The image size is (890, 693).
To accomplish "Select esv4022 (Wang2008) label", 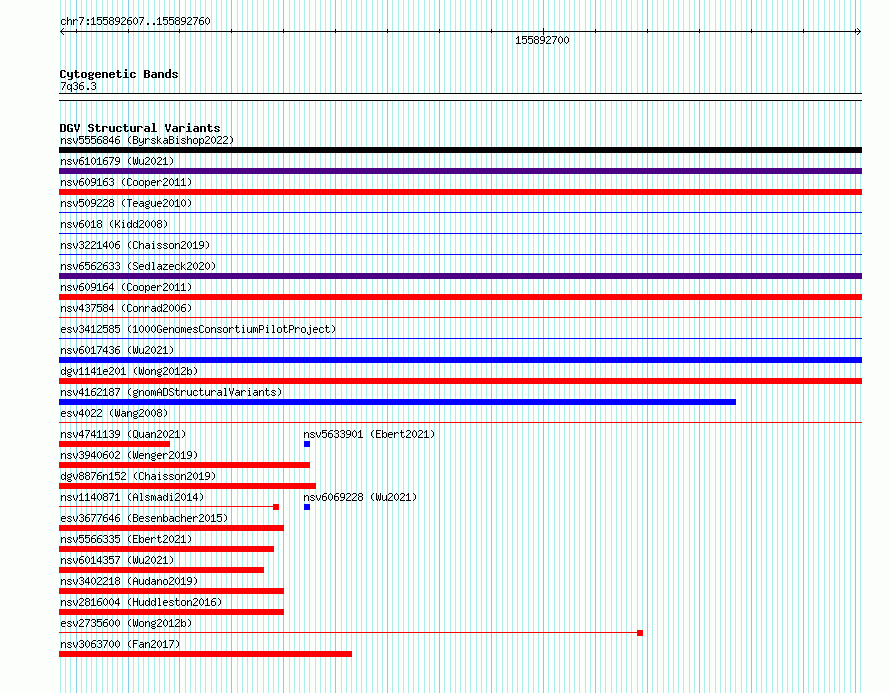I will point(114,413).
